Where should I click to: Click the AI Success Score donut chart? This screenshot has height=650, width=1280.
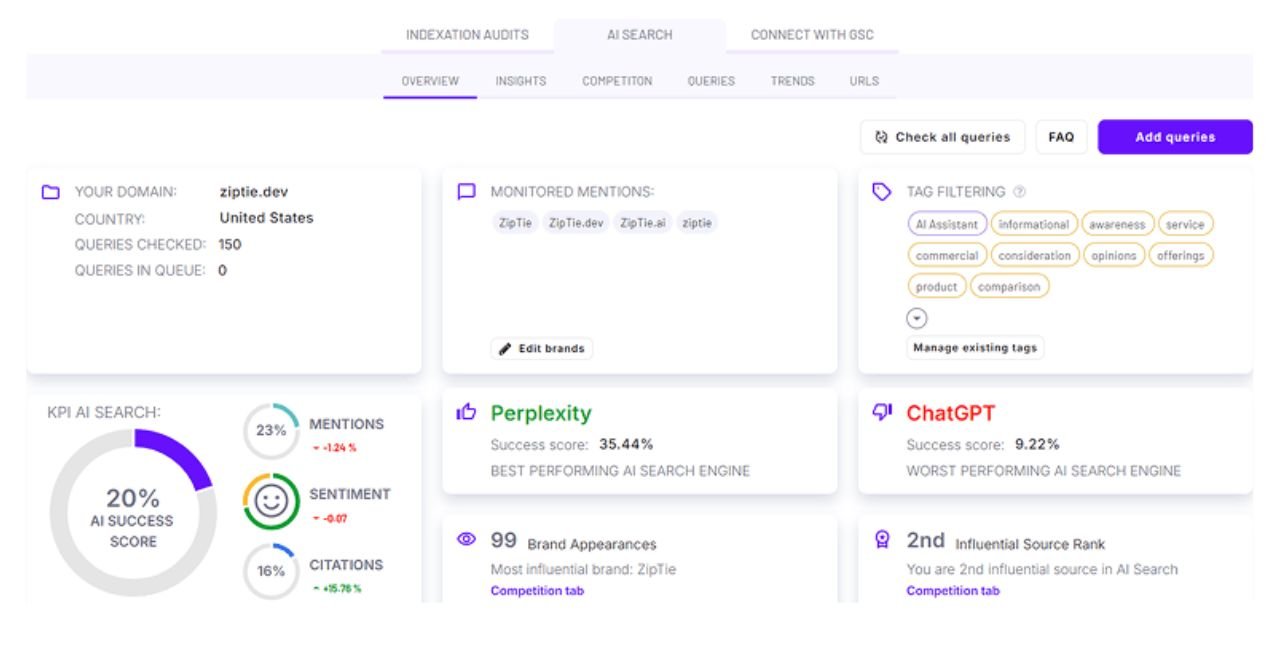coord(133,515)
